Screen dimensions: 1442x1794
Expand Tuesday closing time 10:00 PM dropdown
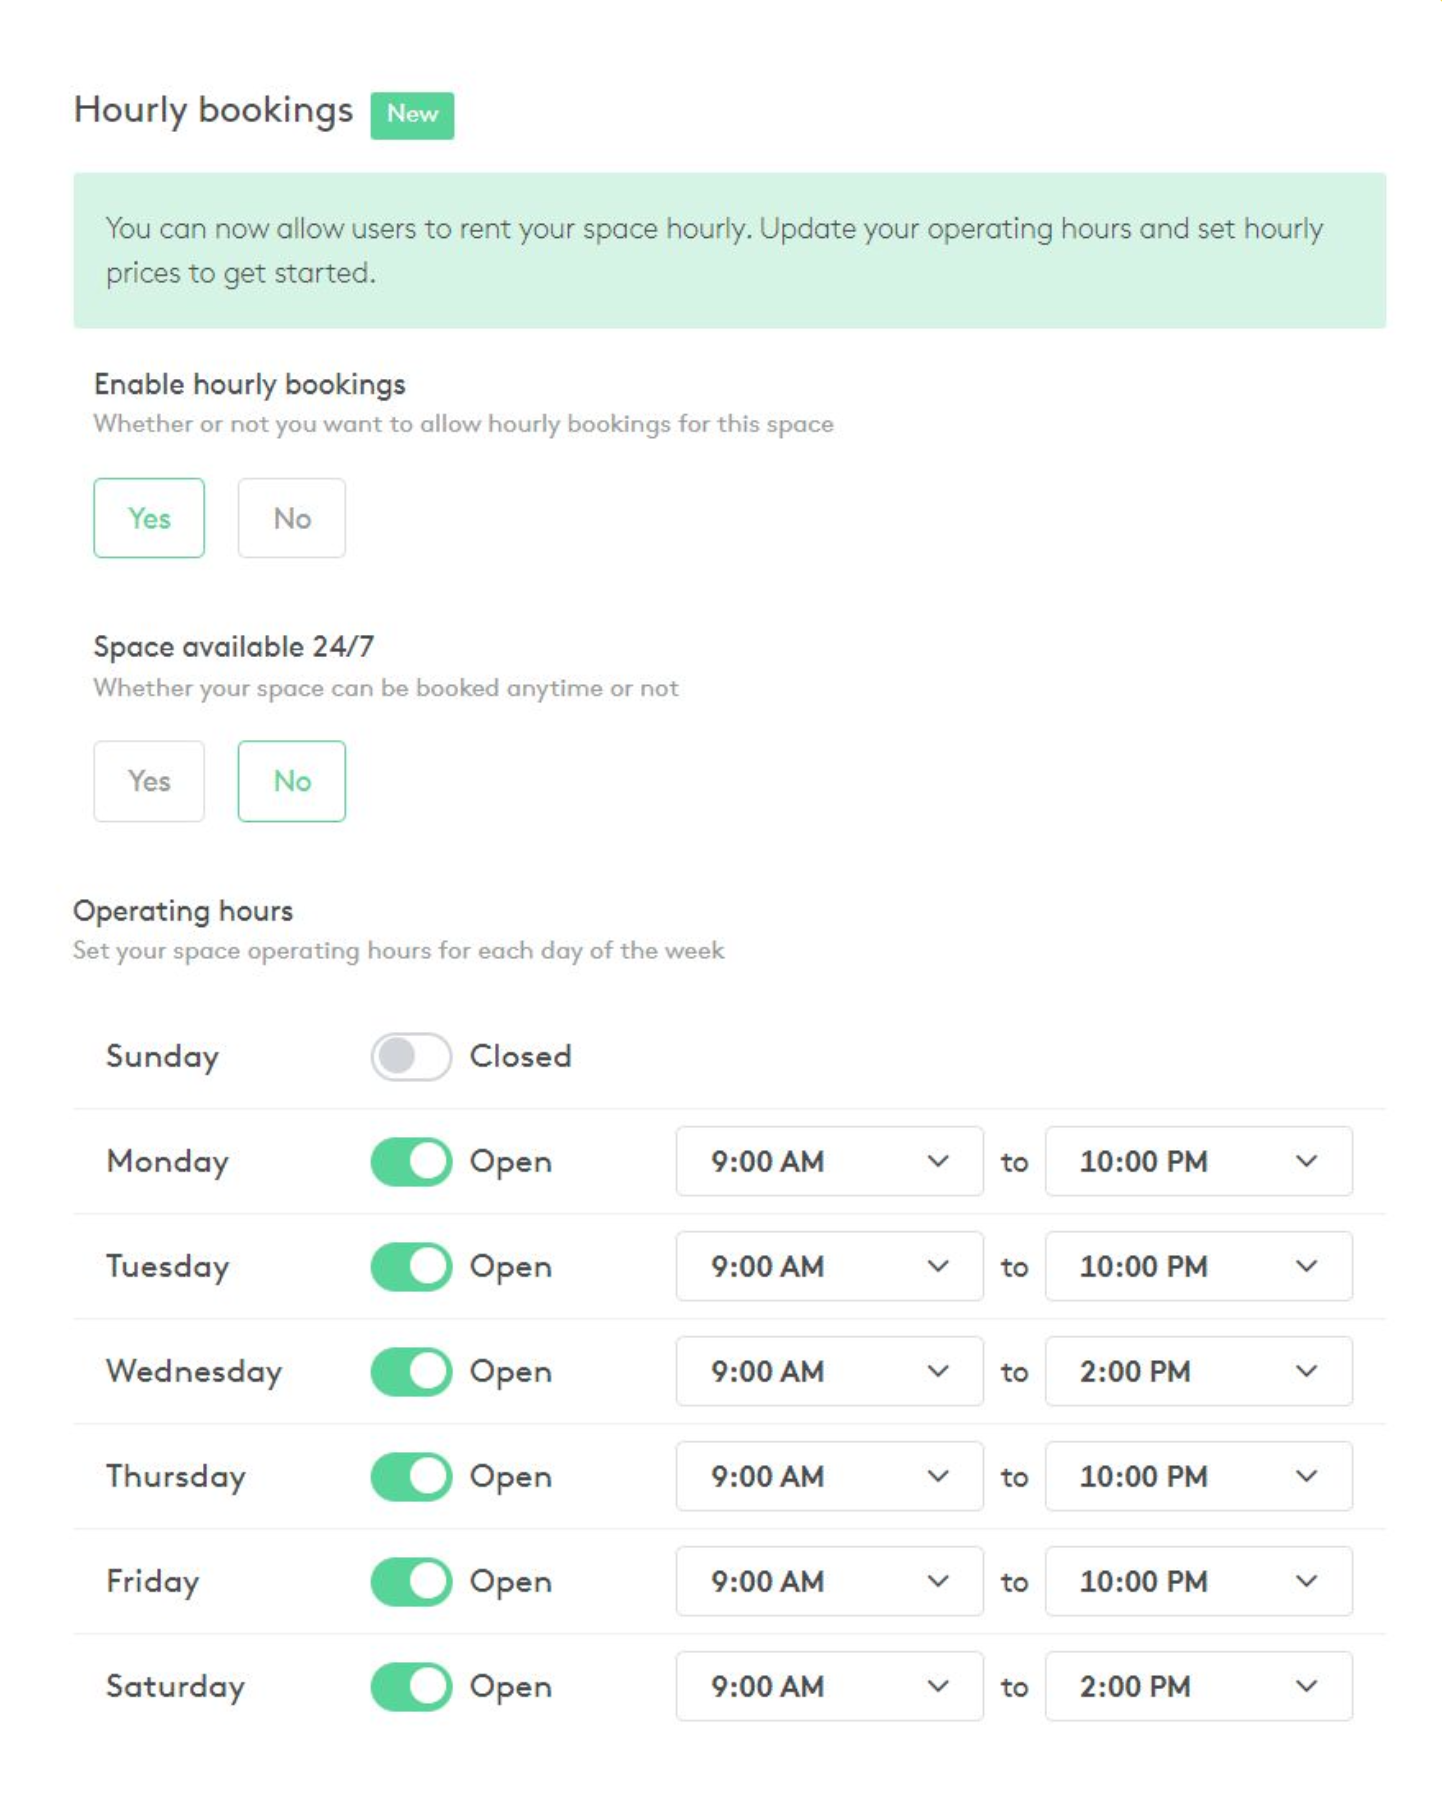coord(1198,1266)
